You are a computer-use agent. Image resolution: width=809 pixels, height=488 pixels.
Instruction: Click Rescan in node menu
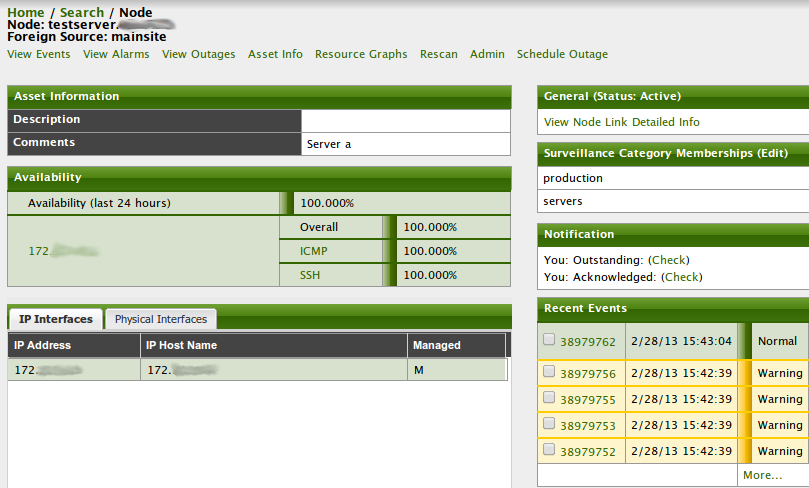pyautogui.click(x=439, y=54)
